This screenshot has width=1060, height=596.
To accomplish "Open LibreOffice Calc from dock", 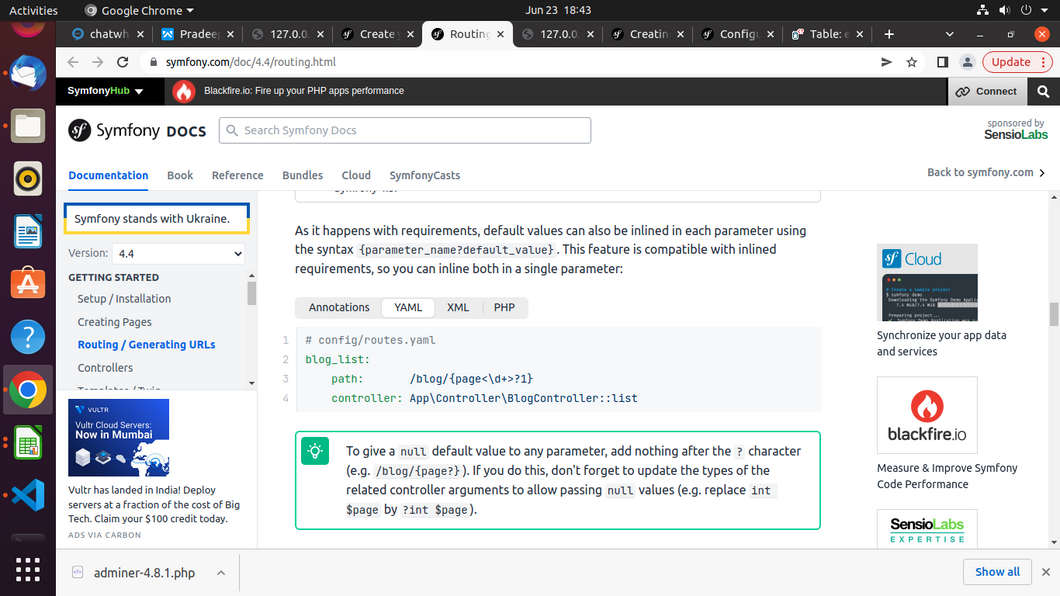I will (28, 443).
